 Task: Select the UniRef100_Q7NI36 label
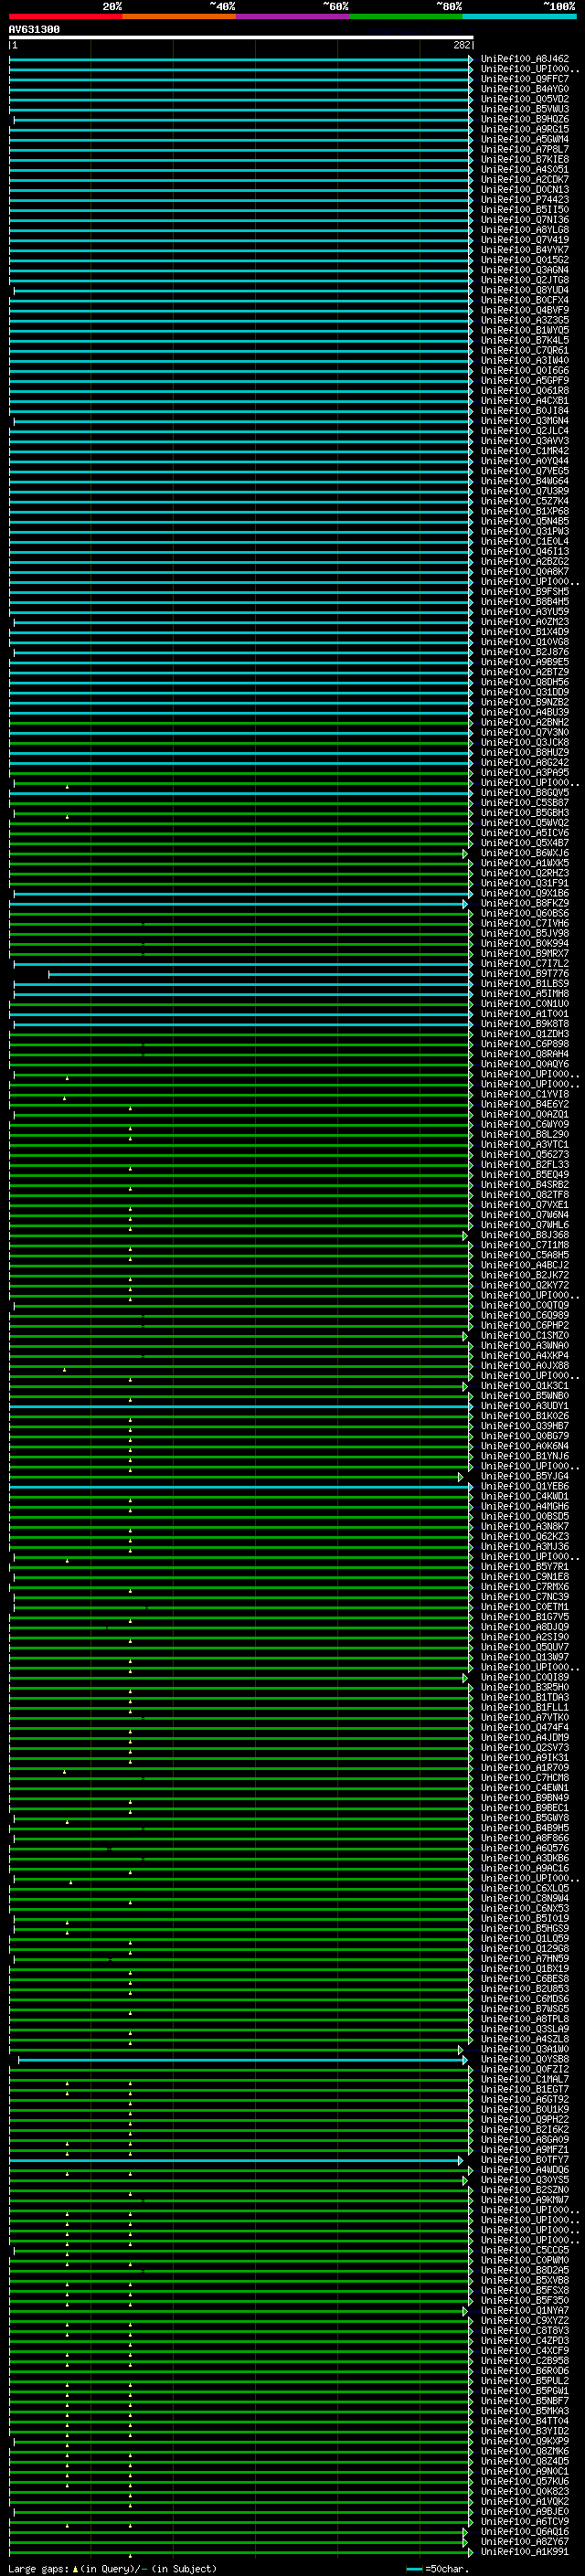tap(524, 219)
